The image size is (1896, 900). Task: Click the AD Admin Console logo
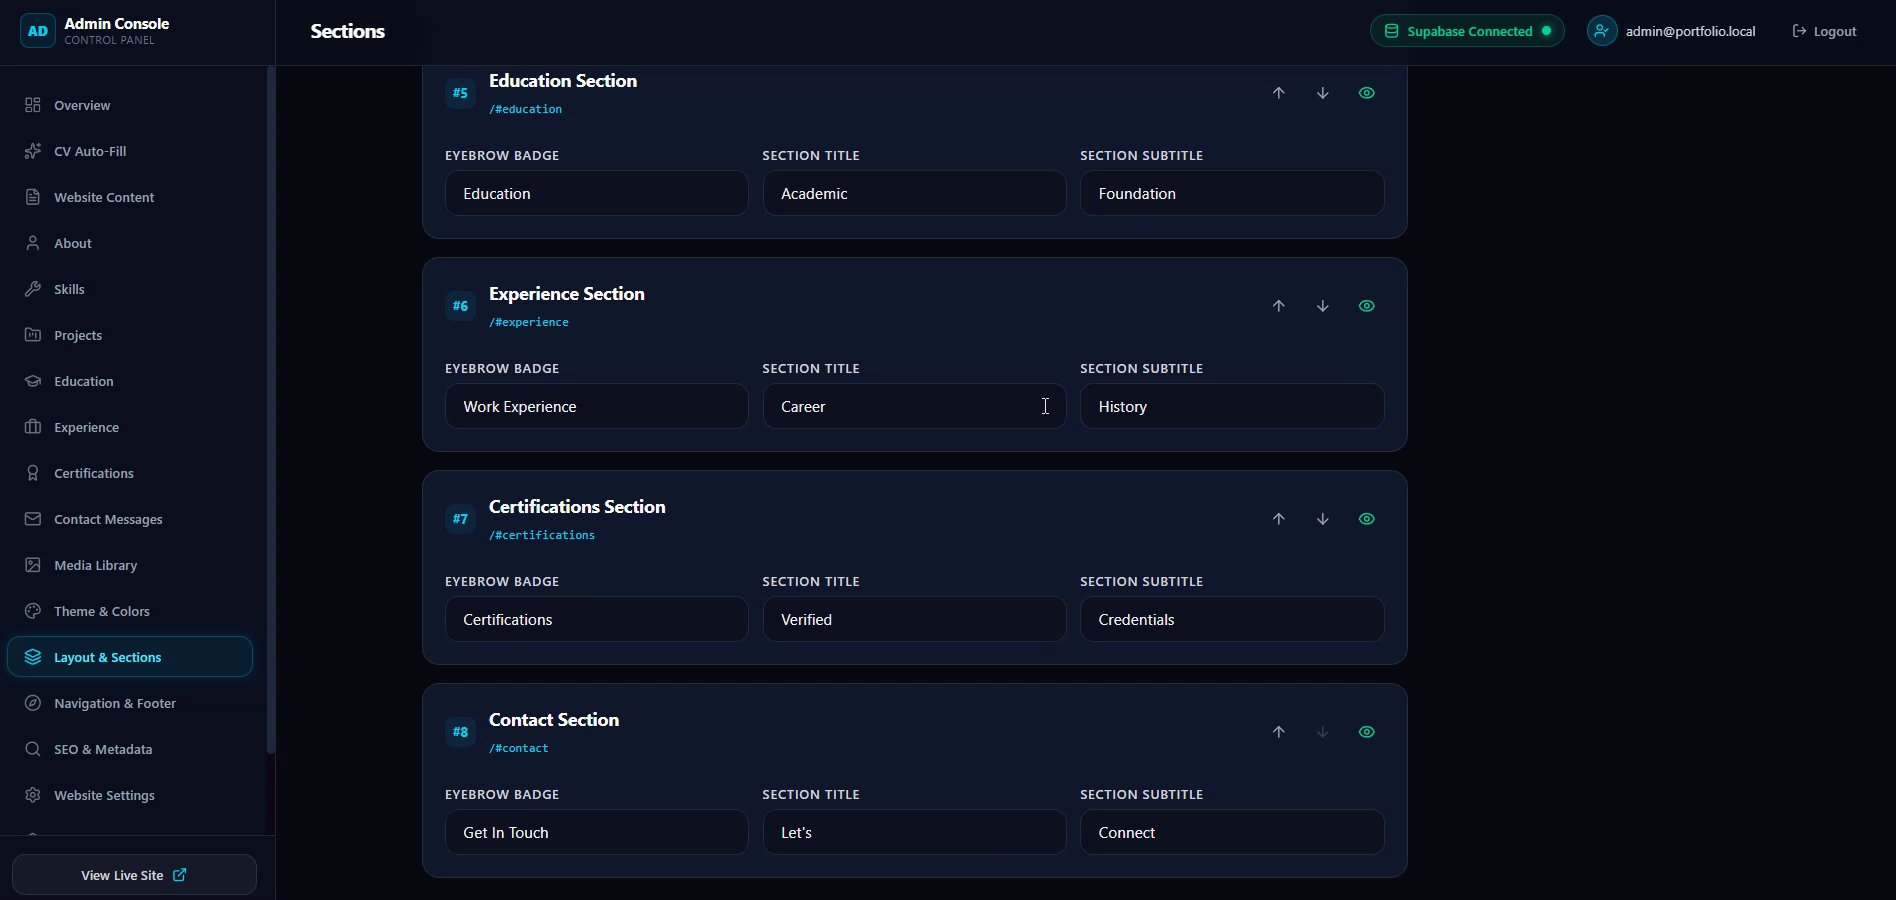tap(38, 31)
